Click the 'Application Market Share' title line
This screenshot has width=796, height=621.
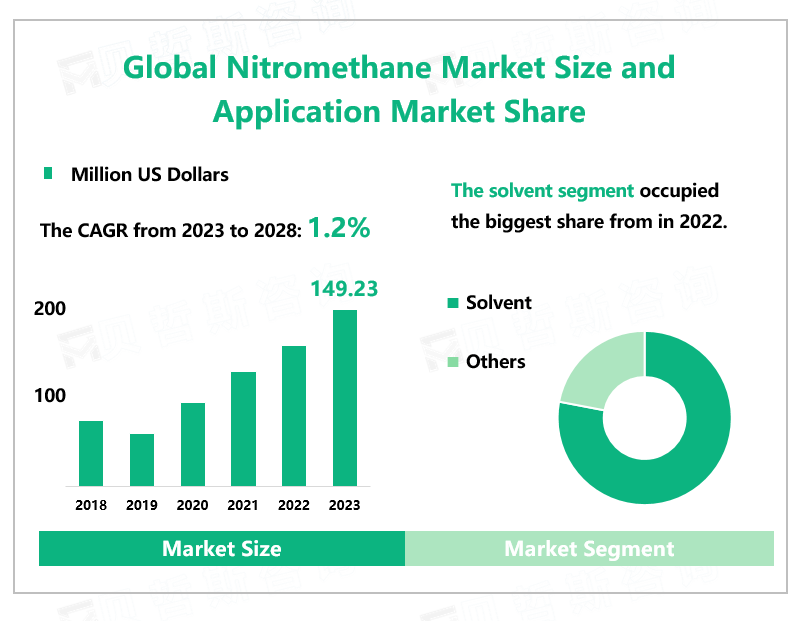click(399, 111)
